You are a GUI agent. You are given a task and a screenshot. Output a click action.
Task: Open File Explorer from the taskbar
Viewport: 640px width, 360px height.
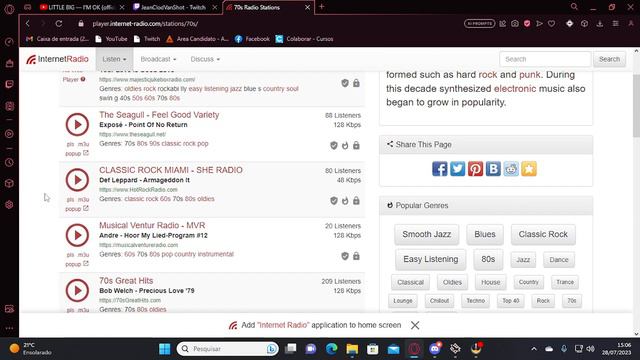[352, 349]
